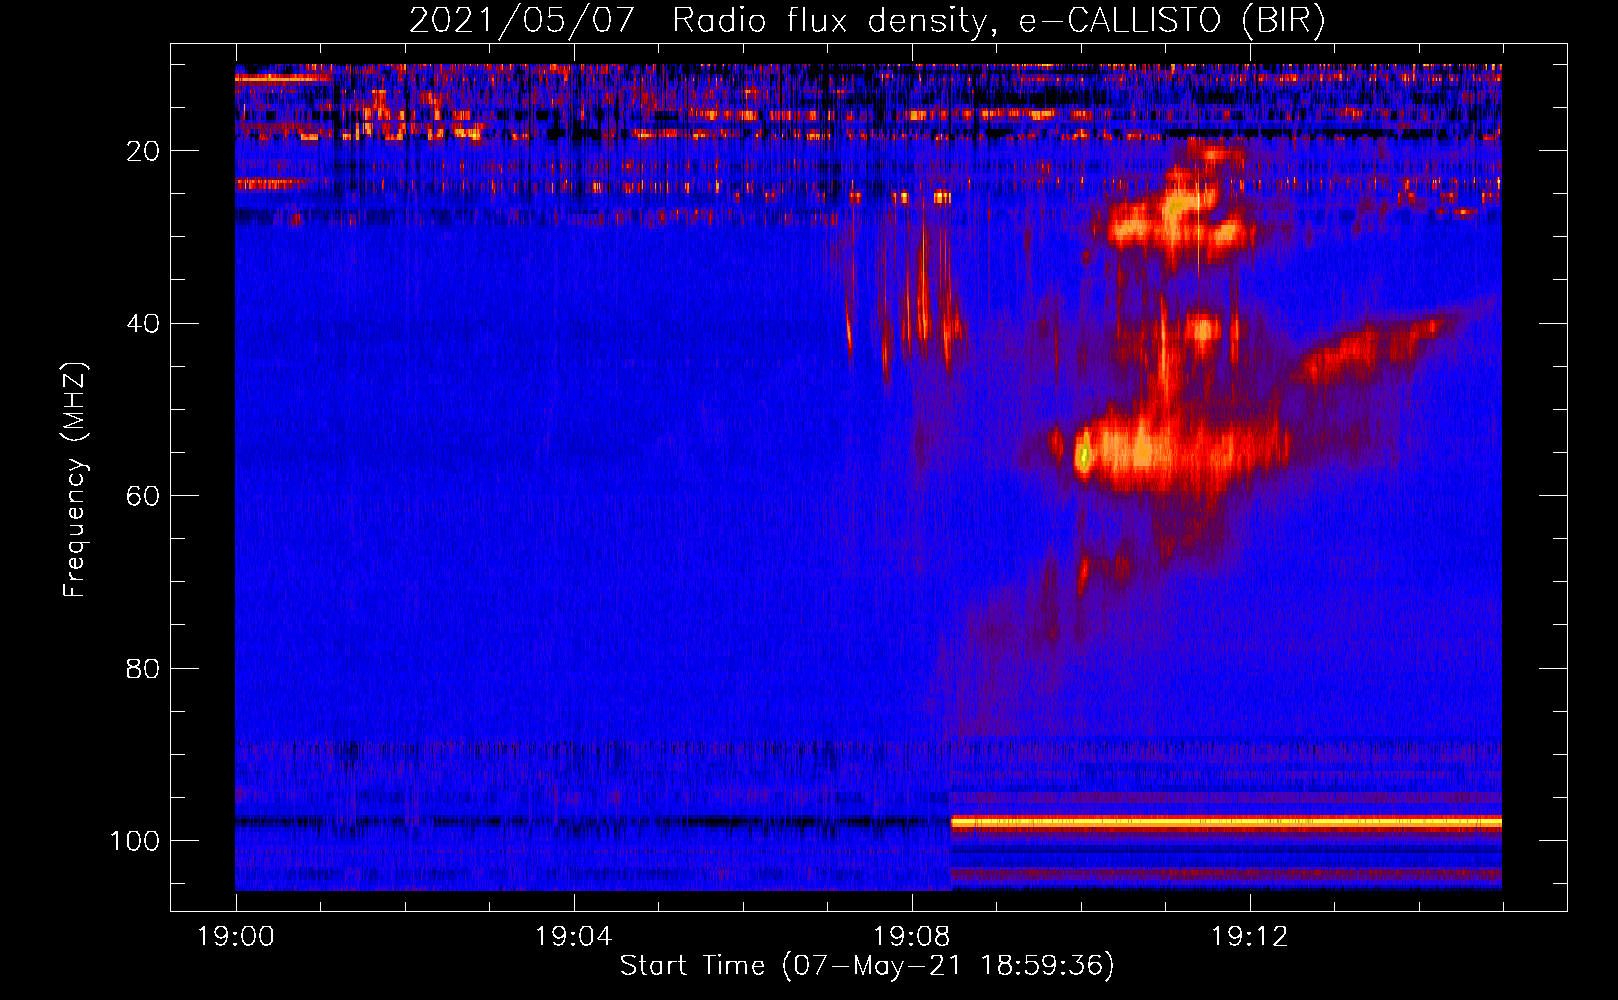The height and width of the screenshot is (1000, 1618).
Task: Click the "40" frequency tick label
Action: pos(143,324)
